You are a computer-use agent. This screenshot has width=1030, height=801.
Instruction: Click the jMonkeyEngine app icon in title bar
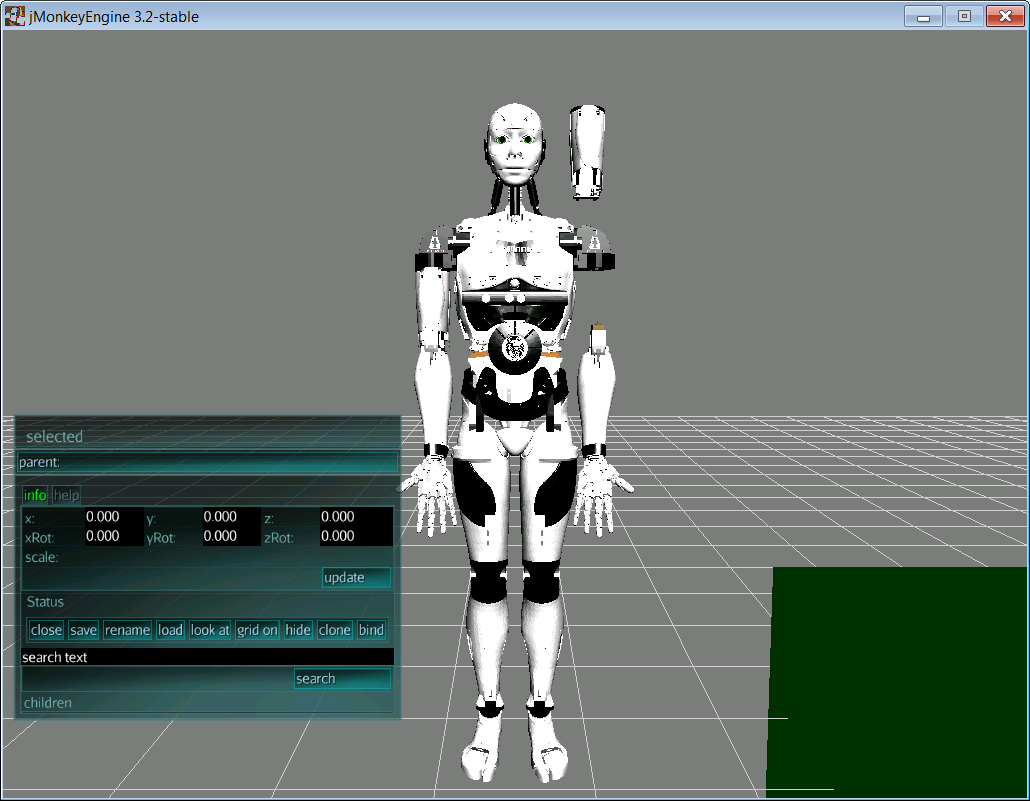[16, 16]
